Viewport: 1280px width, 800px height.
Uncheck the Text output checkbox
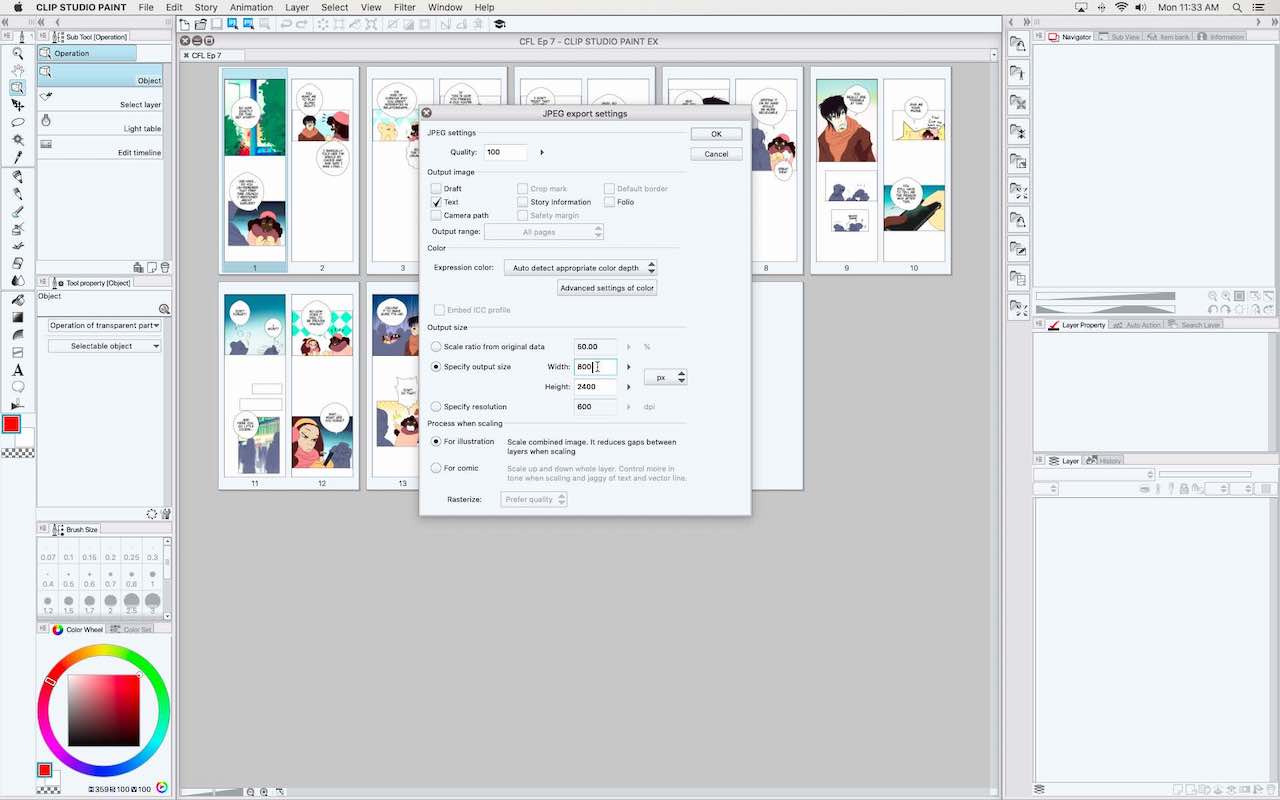tap(437, 201)
